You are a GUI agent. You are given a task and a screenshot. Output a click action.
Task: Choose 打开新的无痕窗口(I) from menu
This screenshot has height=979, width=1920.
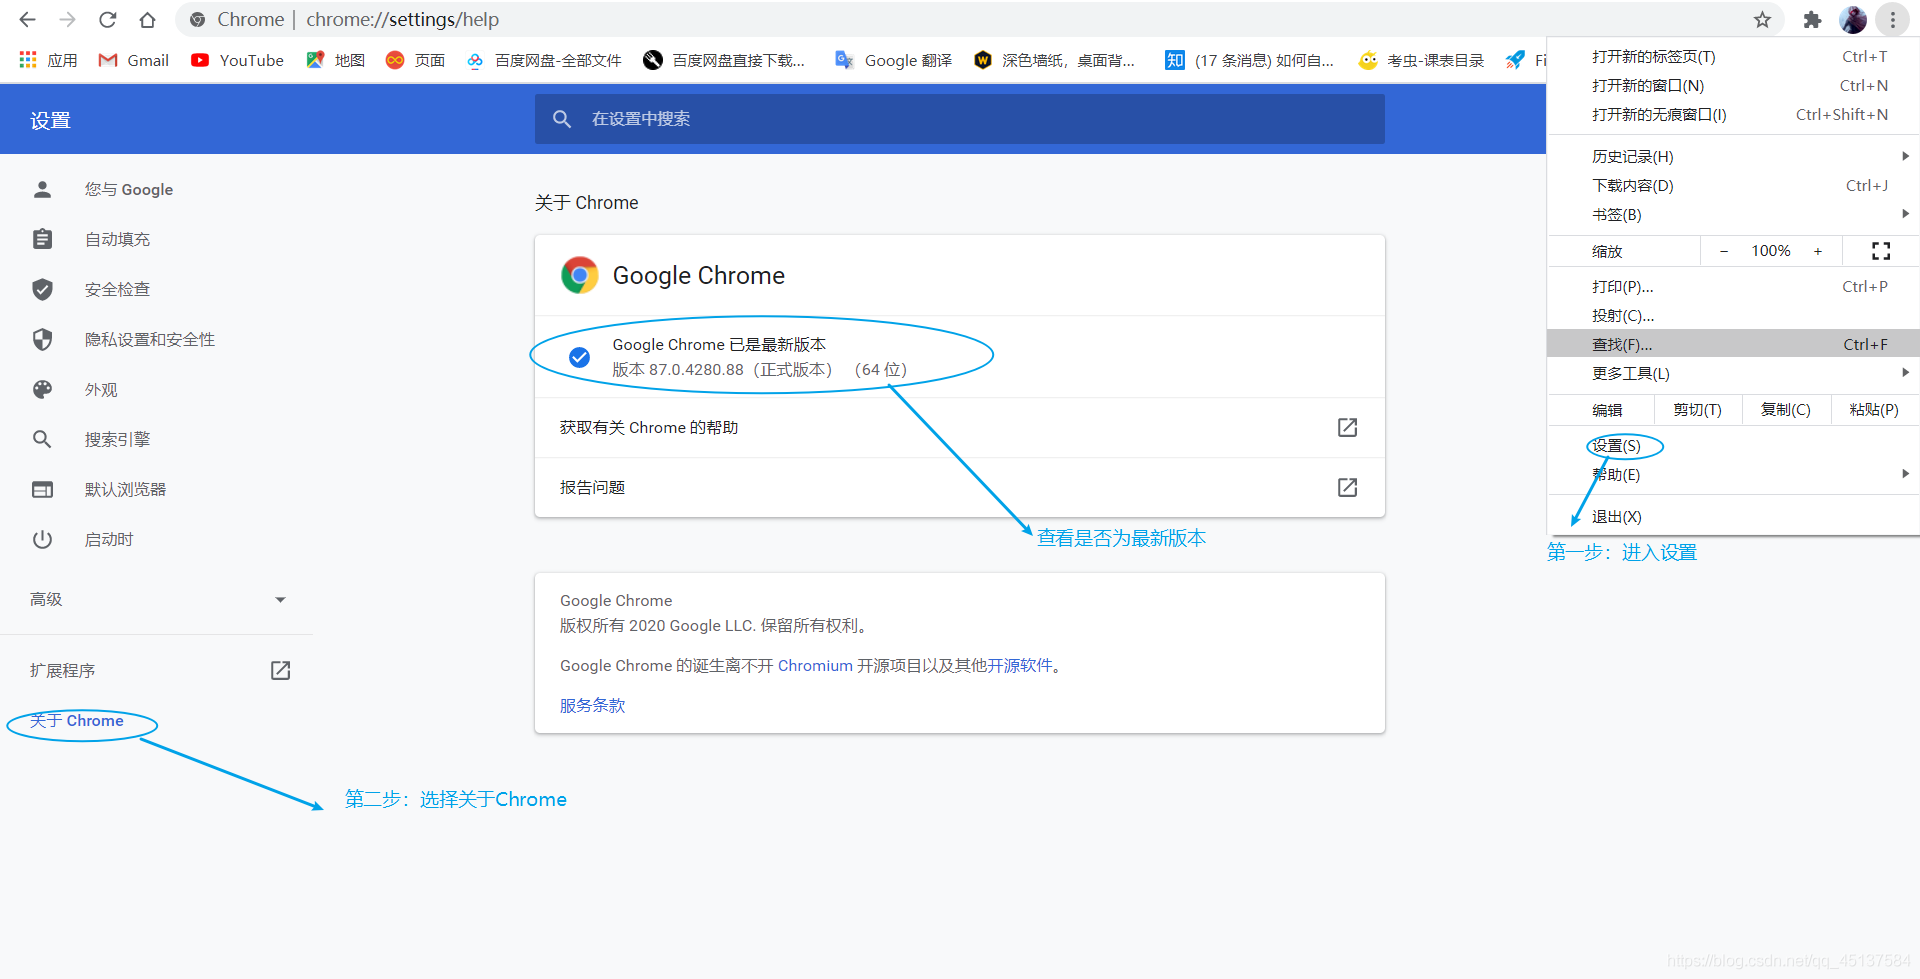tap(1733, 115)
